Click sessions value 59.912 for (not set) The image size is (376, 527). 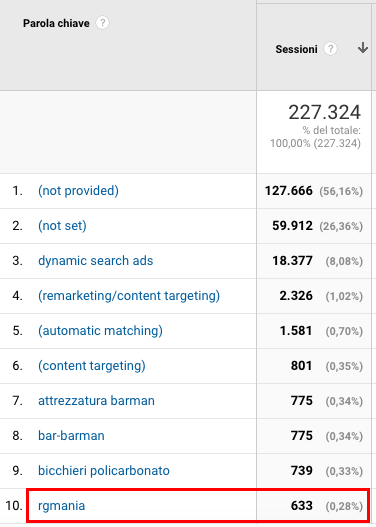coord(292,226)
